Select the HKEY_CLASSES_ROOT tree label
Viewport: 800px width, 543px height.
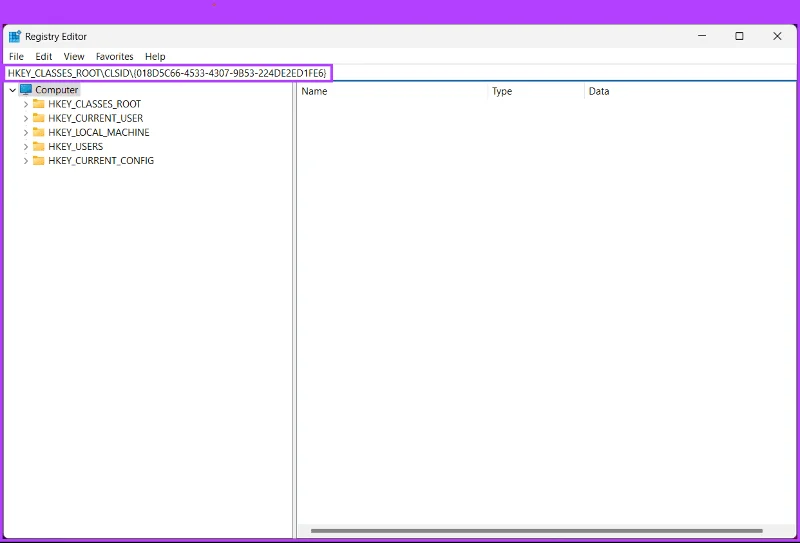pos(94,104)
